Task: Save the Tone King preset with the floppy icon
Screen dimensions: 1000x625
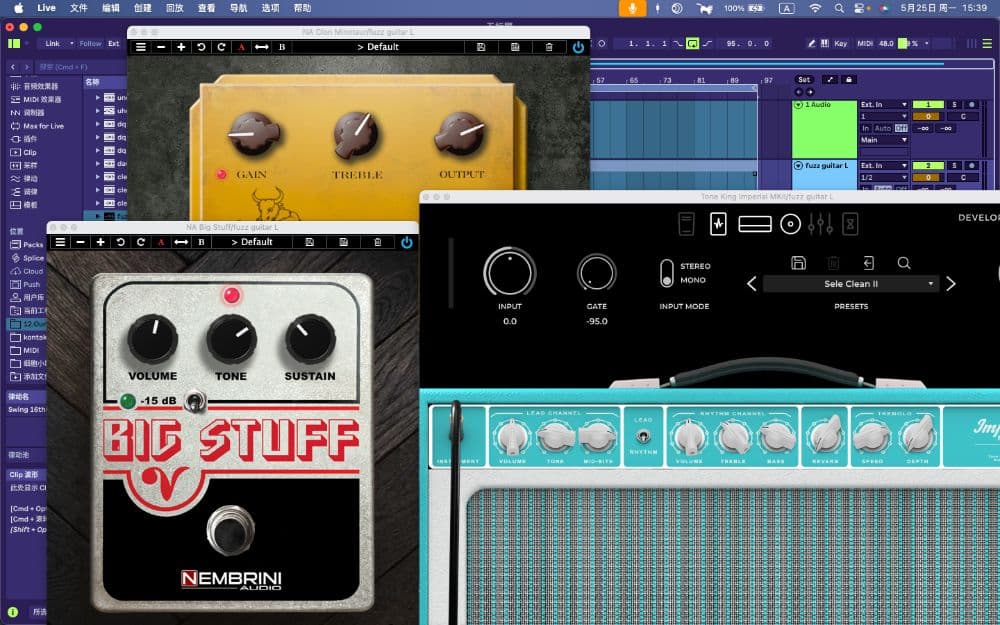Action: 798,263
